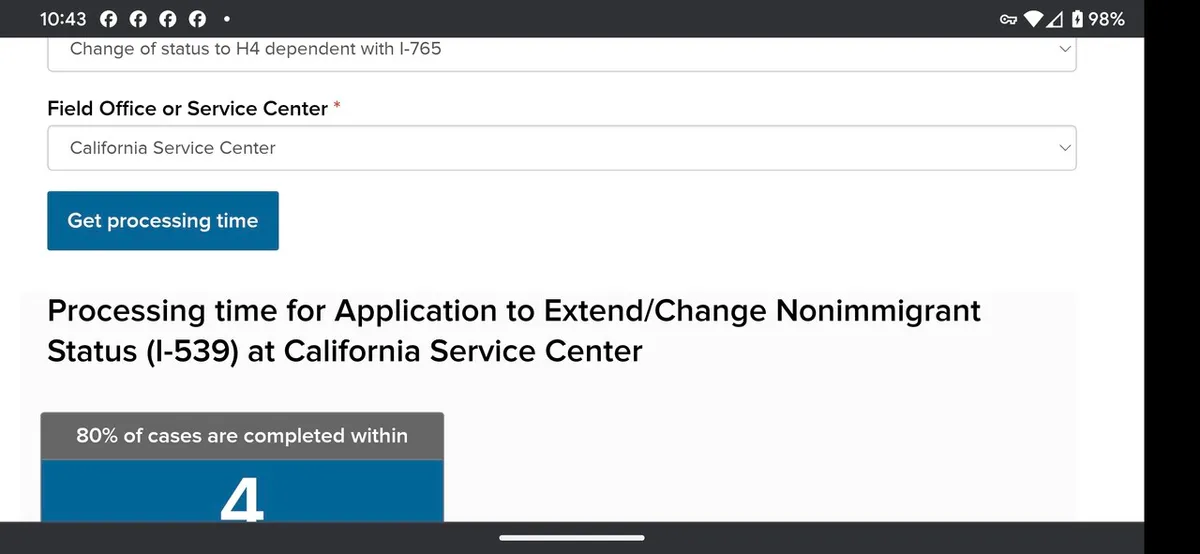Tap the Android gesture navigation pill
Viewport: 1200px width, 554px height.
tap(572, 538)
